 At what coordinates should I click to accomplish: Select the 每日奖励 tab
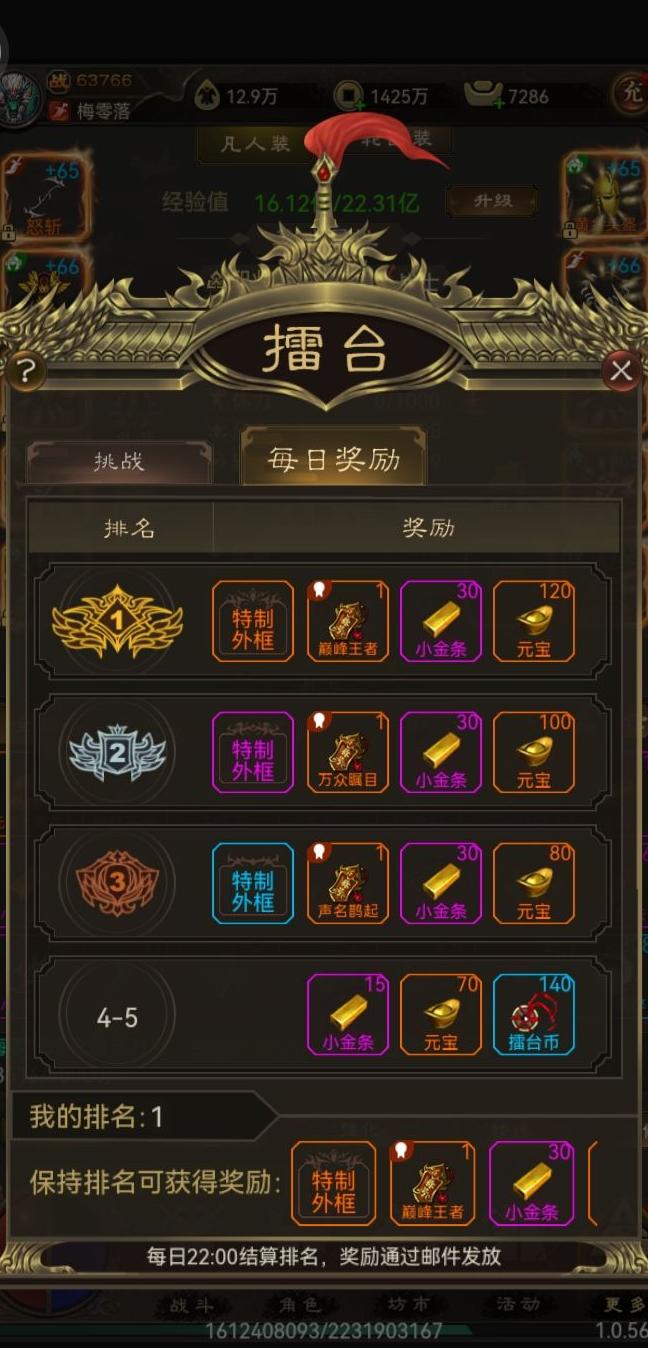coord(334,459)
